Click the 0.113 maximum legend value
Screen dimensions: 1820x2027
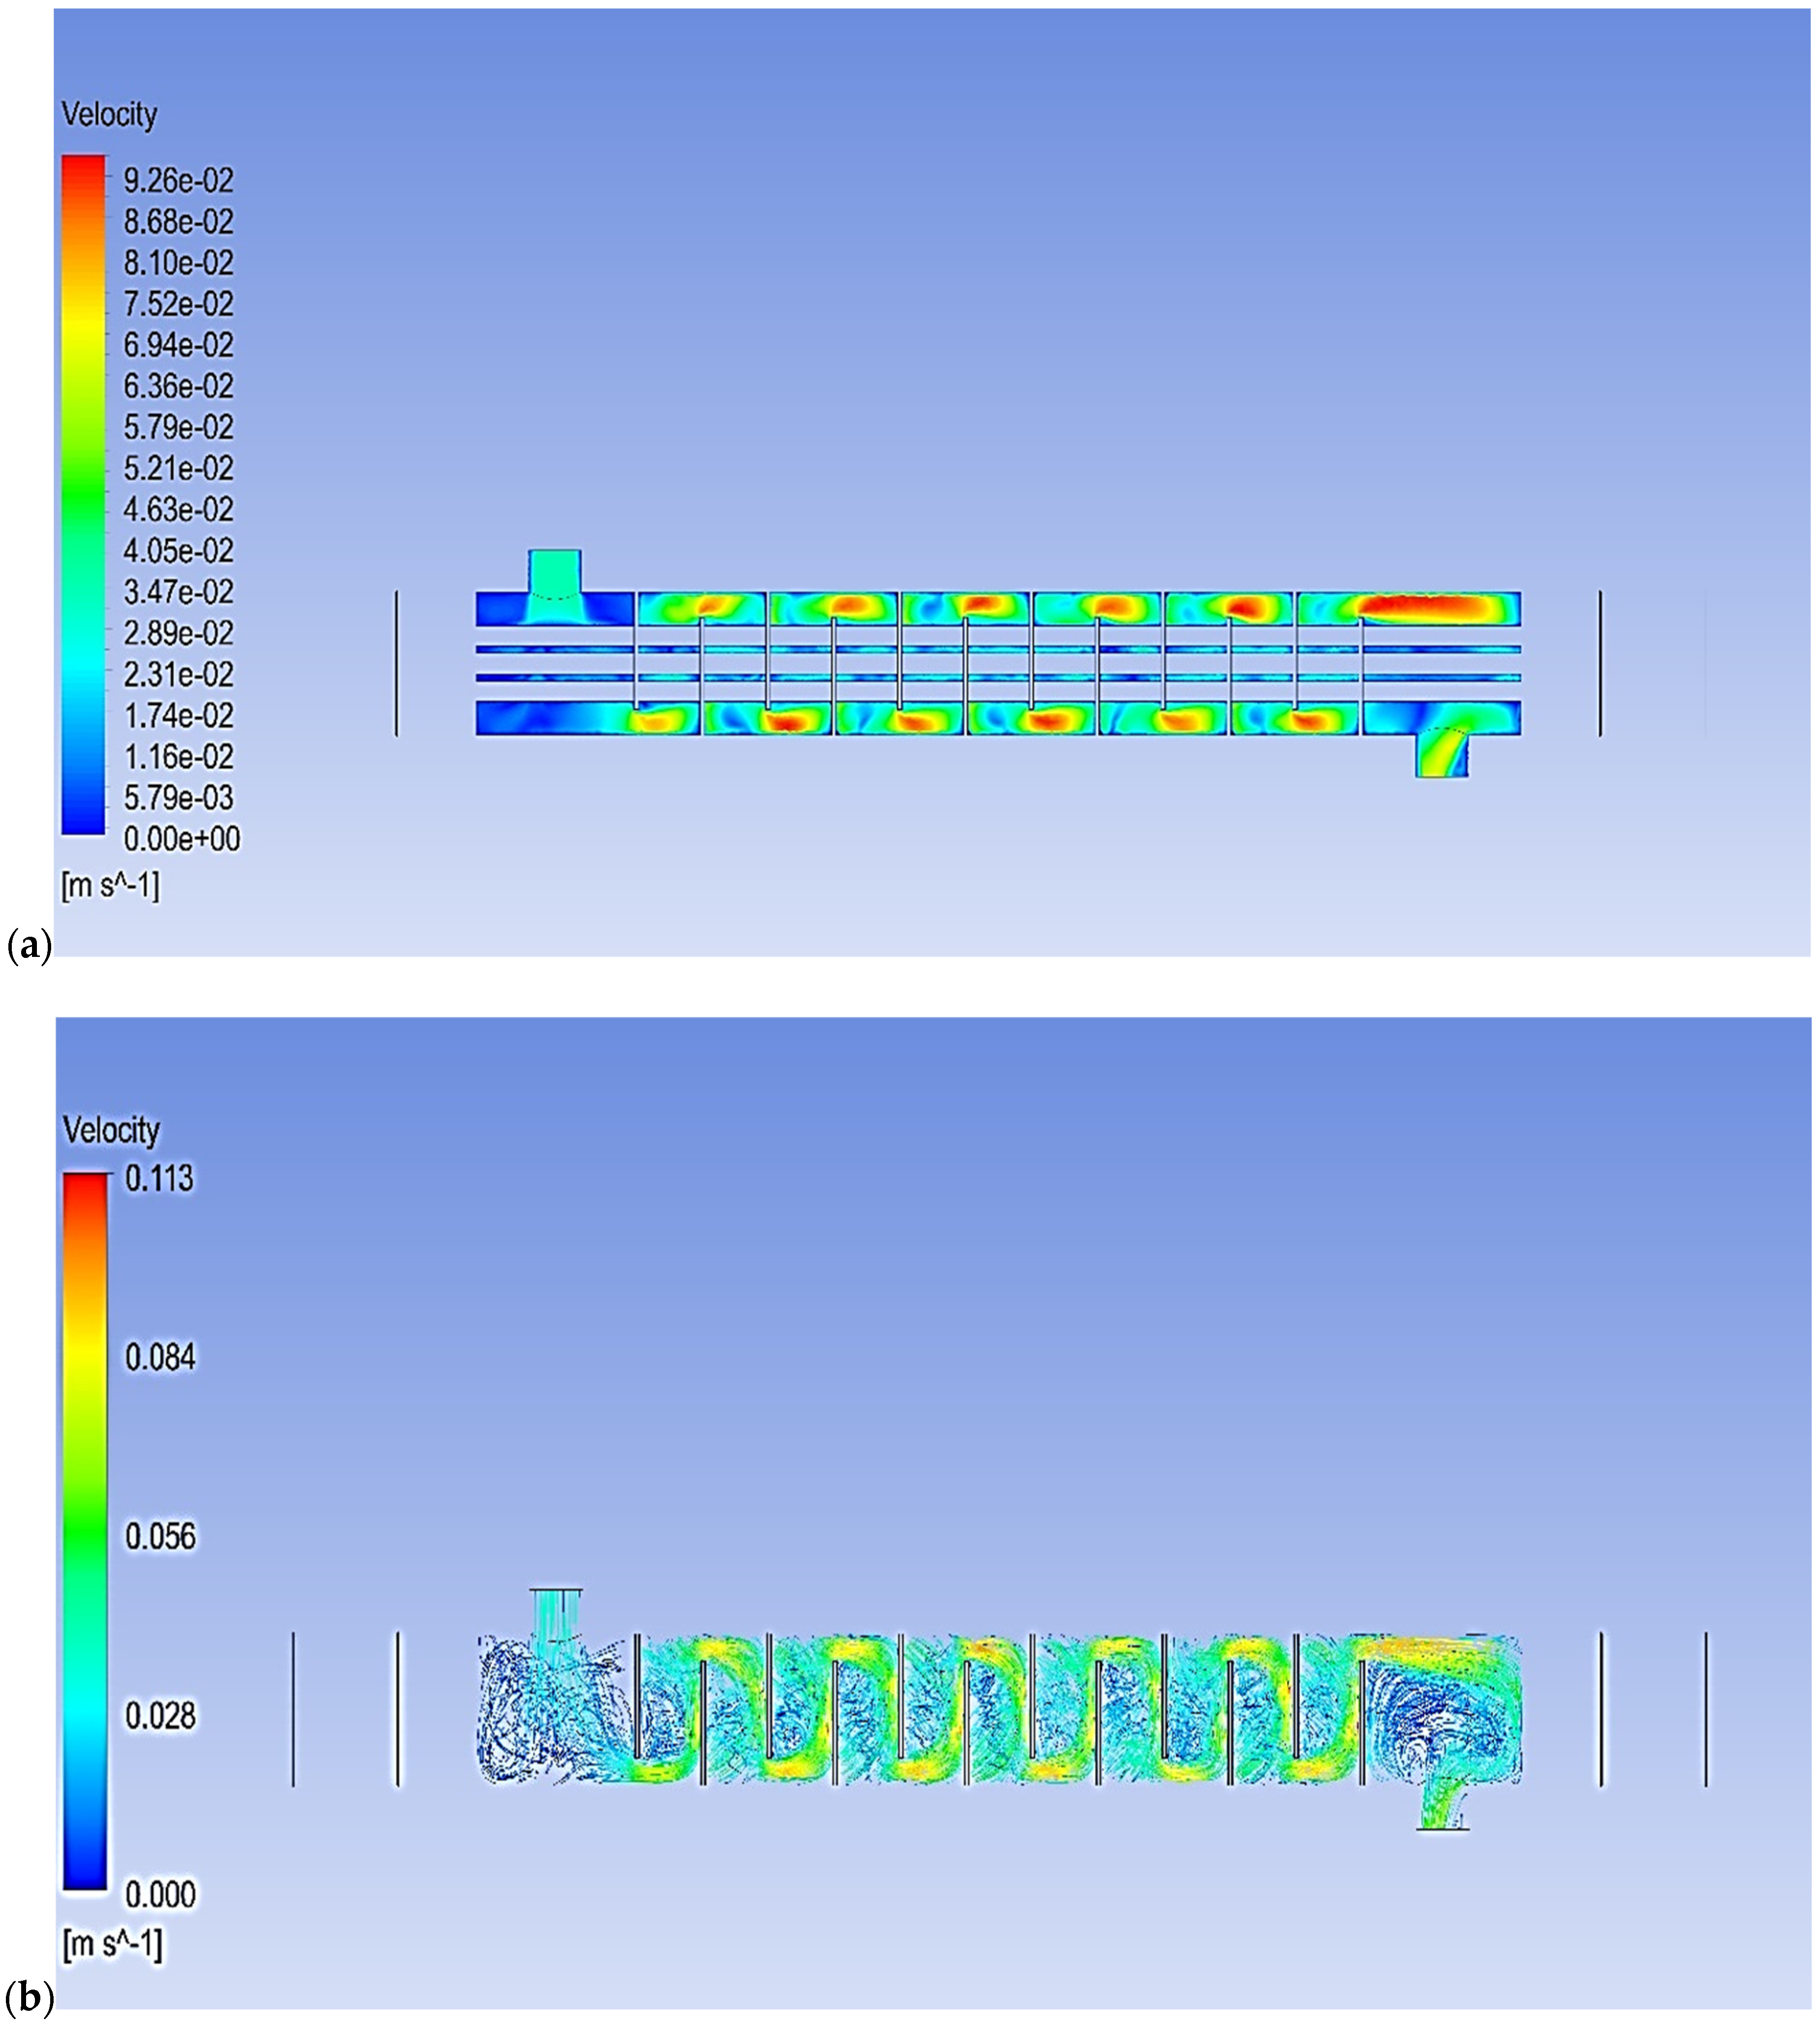pyautogui.click(x=159, y=1178)
